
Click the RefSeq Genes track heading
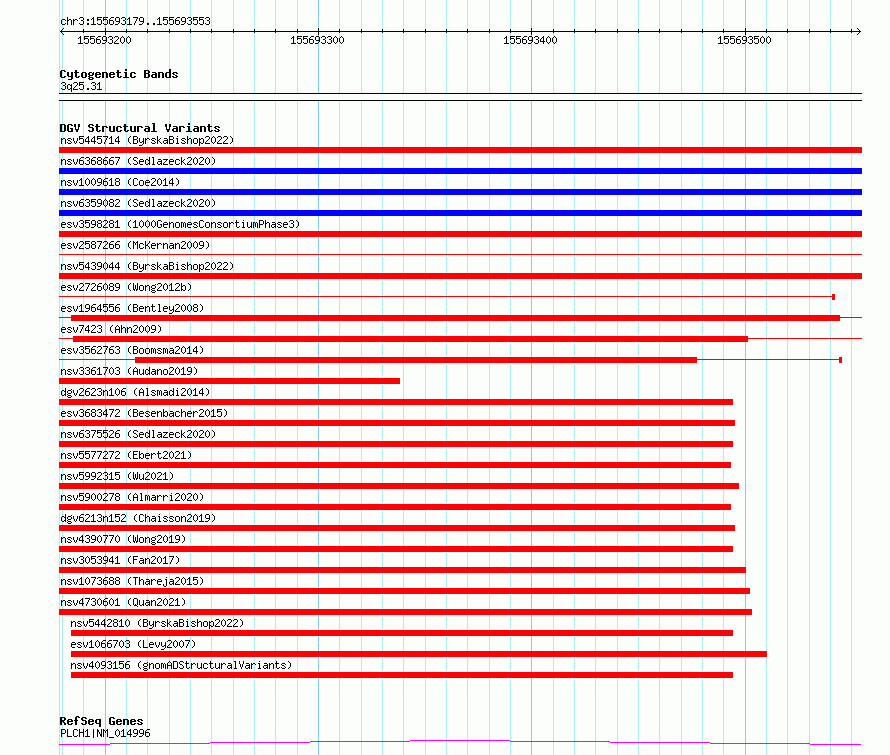(101, 721)
